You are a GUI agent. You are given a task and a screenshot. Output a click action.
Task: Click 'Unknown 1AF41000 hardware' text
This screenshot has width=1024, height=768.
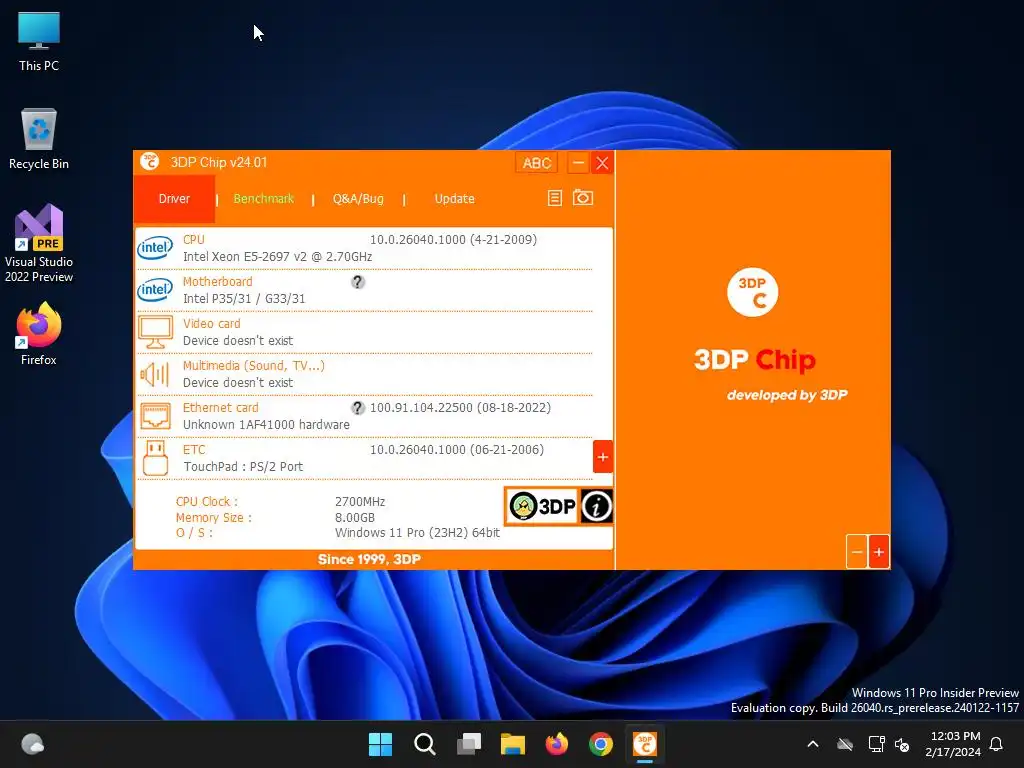click(266, 424)
